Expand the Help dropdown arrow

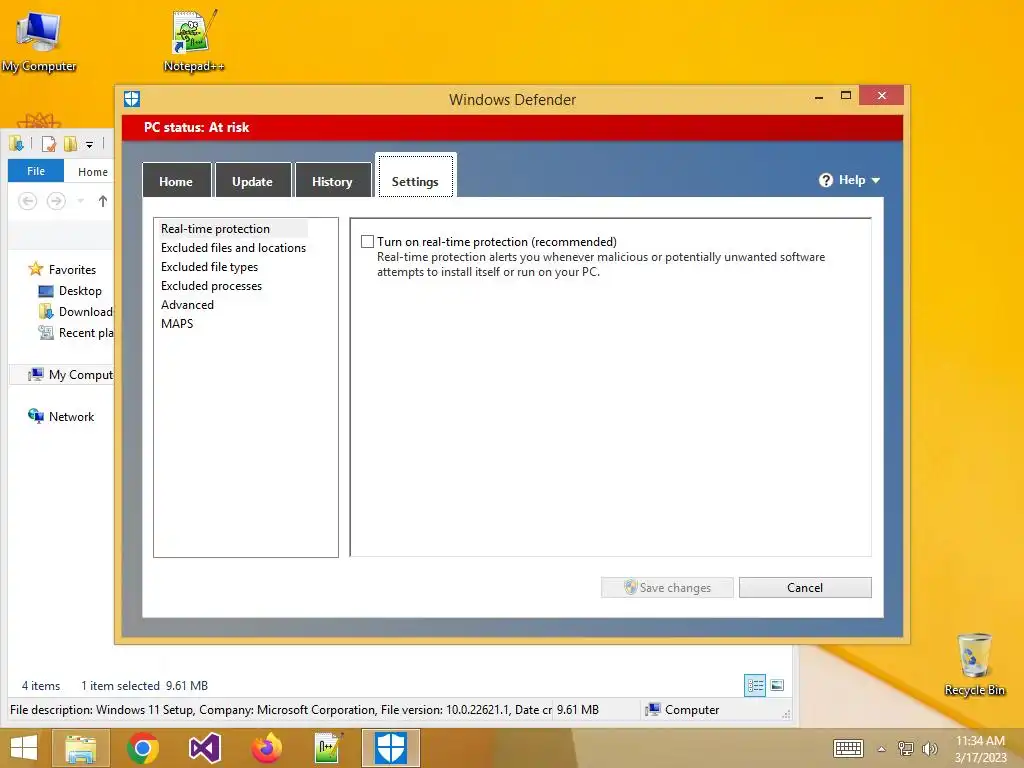click(x=876, y=181)
